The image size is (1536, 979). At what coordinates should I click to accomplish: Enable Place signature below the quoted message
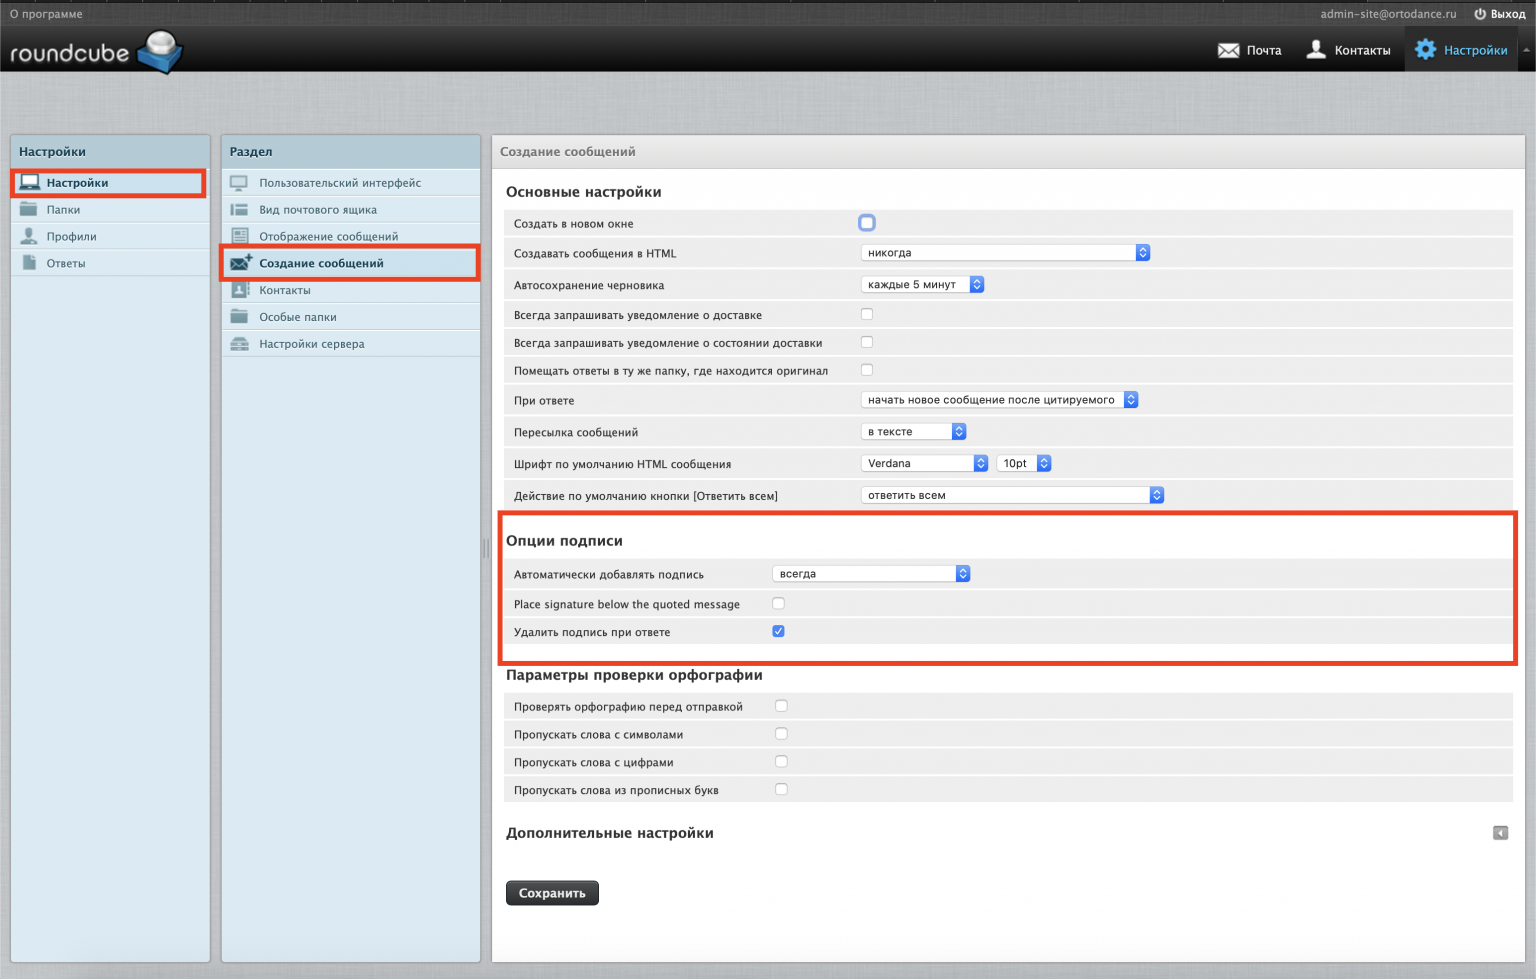[x=778, y=603]
